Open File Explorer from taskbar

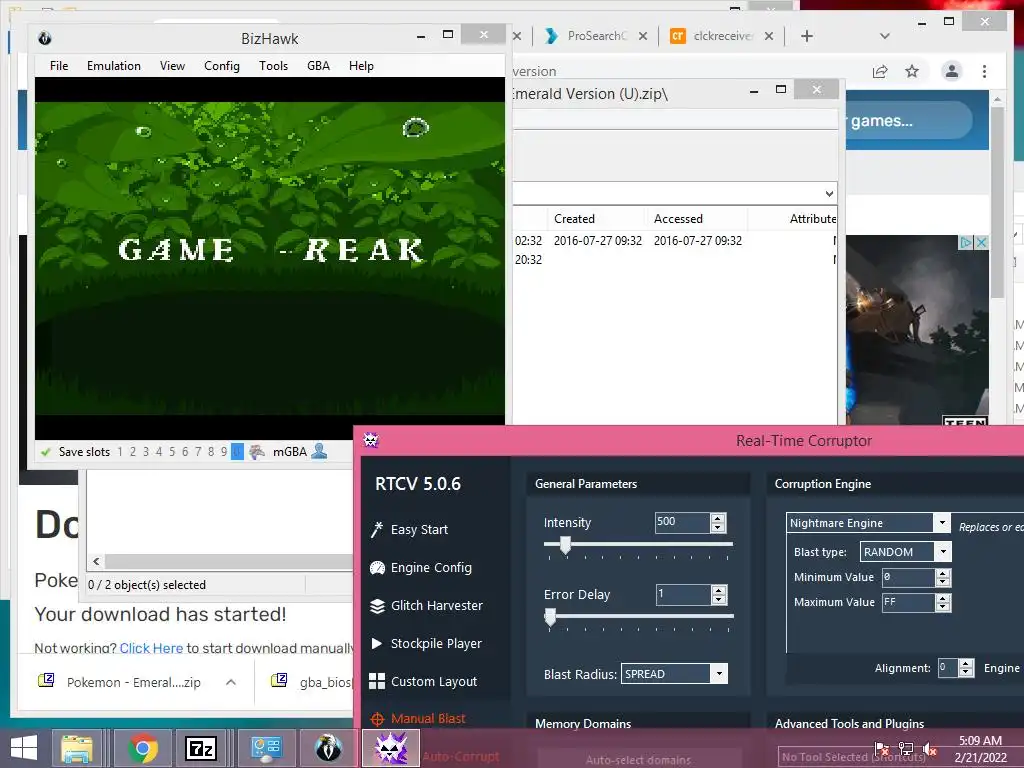tap(77, 748)
